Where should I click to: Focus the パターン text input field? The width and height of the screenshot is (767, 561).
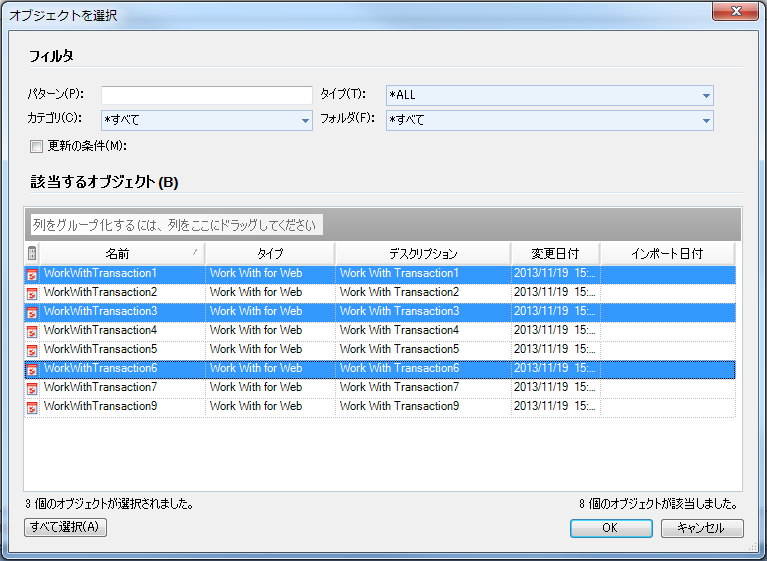click(207, 95)
